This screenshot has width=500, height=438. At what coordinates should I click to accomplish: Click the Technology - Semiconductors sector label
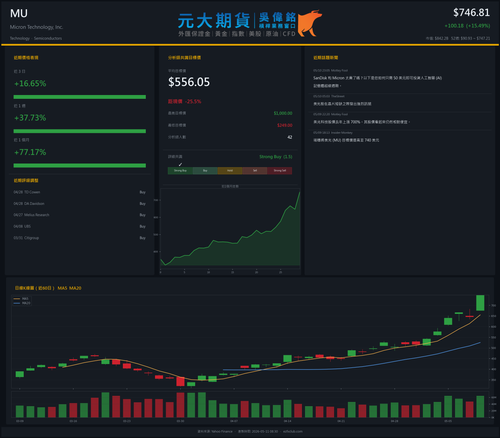(x=36, y=38)
